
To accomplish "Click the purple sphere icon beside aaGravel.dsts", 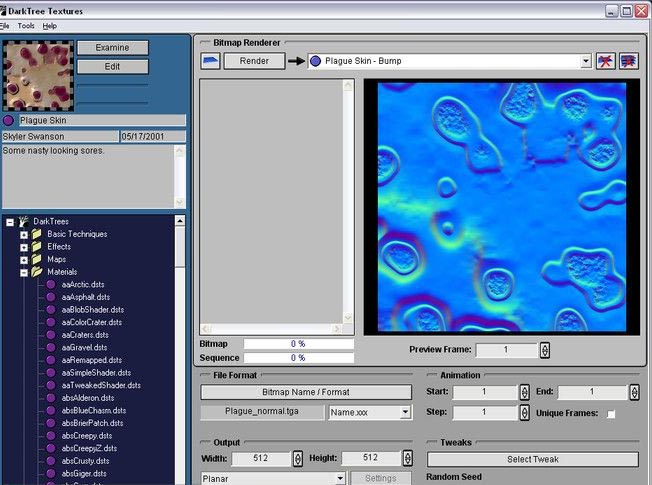I will pyautogui.click(x=50, y=347).
